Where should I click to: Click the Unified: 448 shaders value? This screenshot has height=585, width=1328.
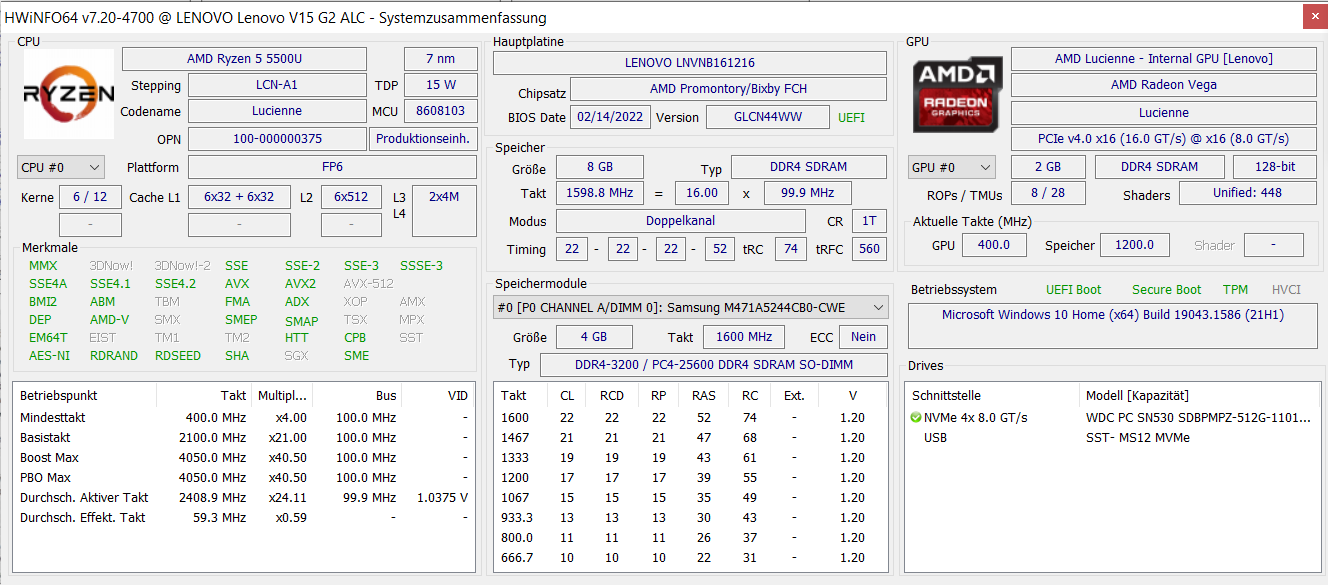[x=1248, y=193]
